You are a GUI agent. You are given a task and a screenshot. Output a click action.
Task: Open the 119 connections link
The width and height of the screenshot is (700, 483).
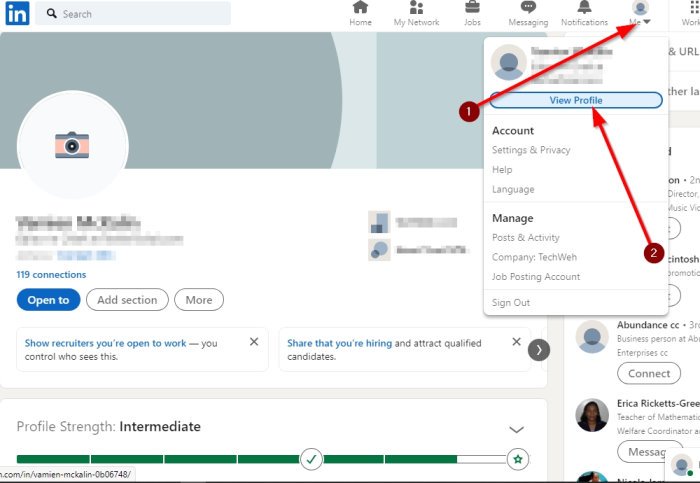coord(51,275)
